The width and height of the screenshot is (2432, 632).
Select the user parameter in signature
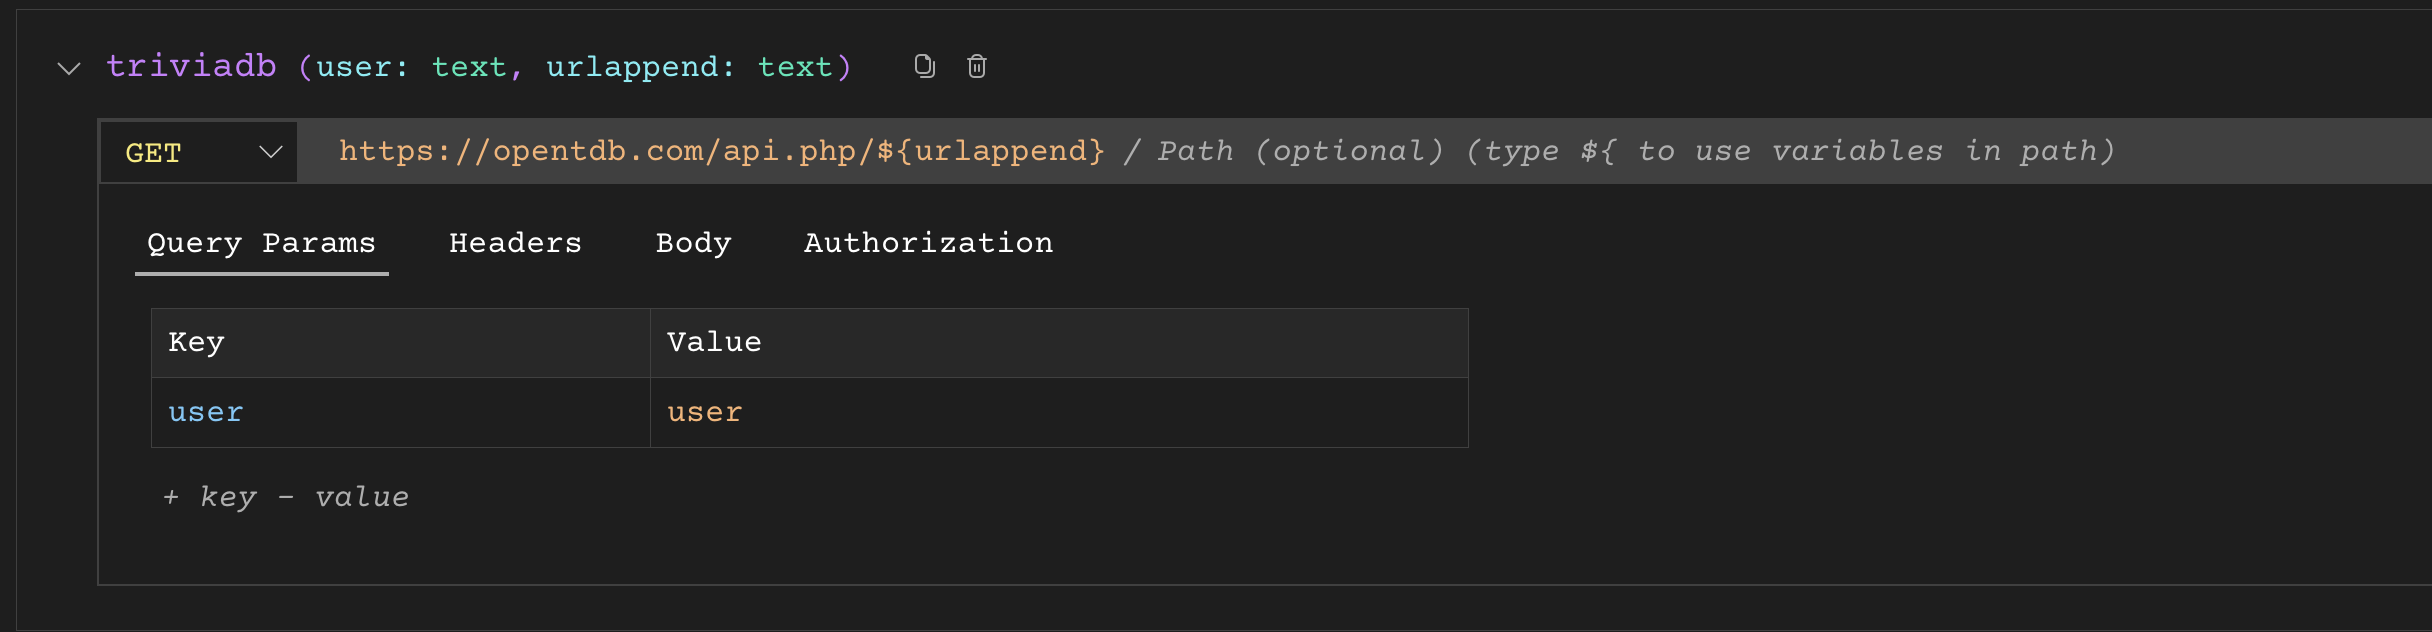click(x=353, y=67)
